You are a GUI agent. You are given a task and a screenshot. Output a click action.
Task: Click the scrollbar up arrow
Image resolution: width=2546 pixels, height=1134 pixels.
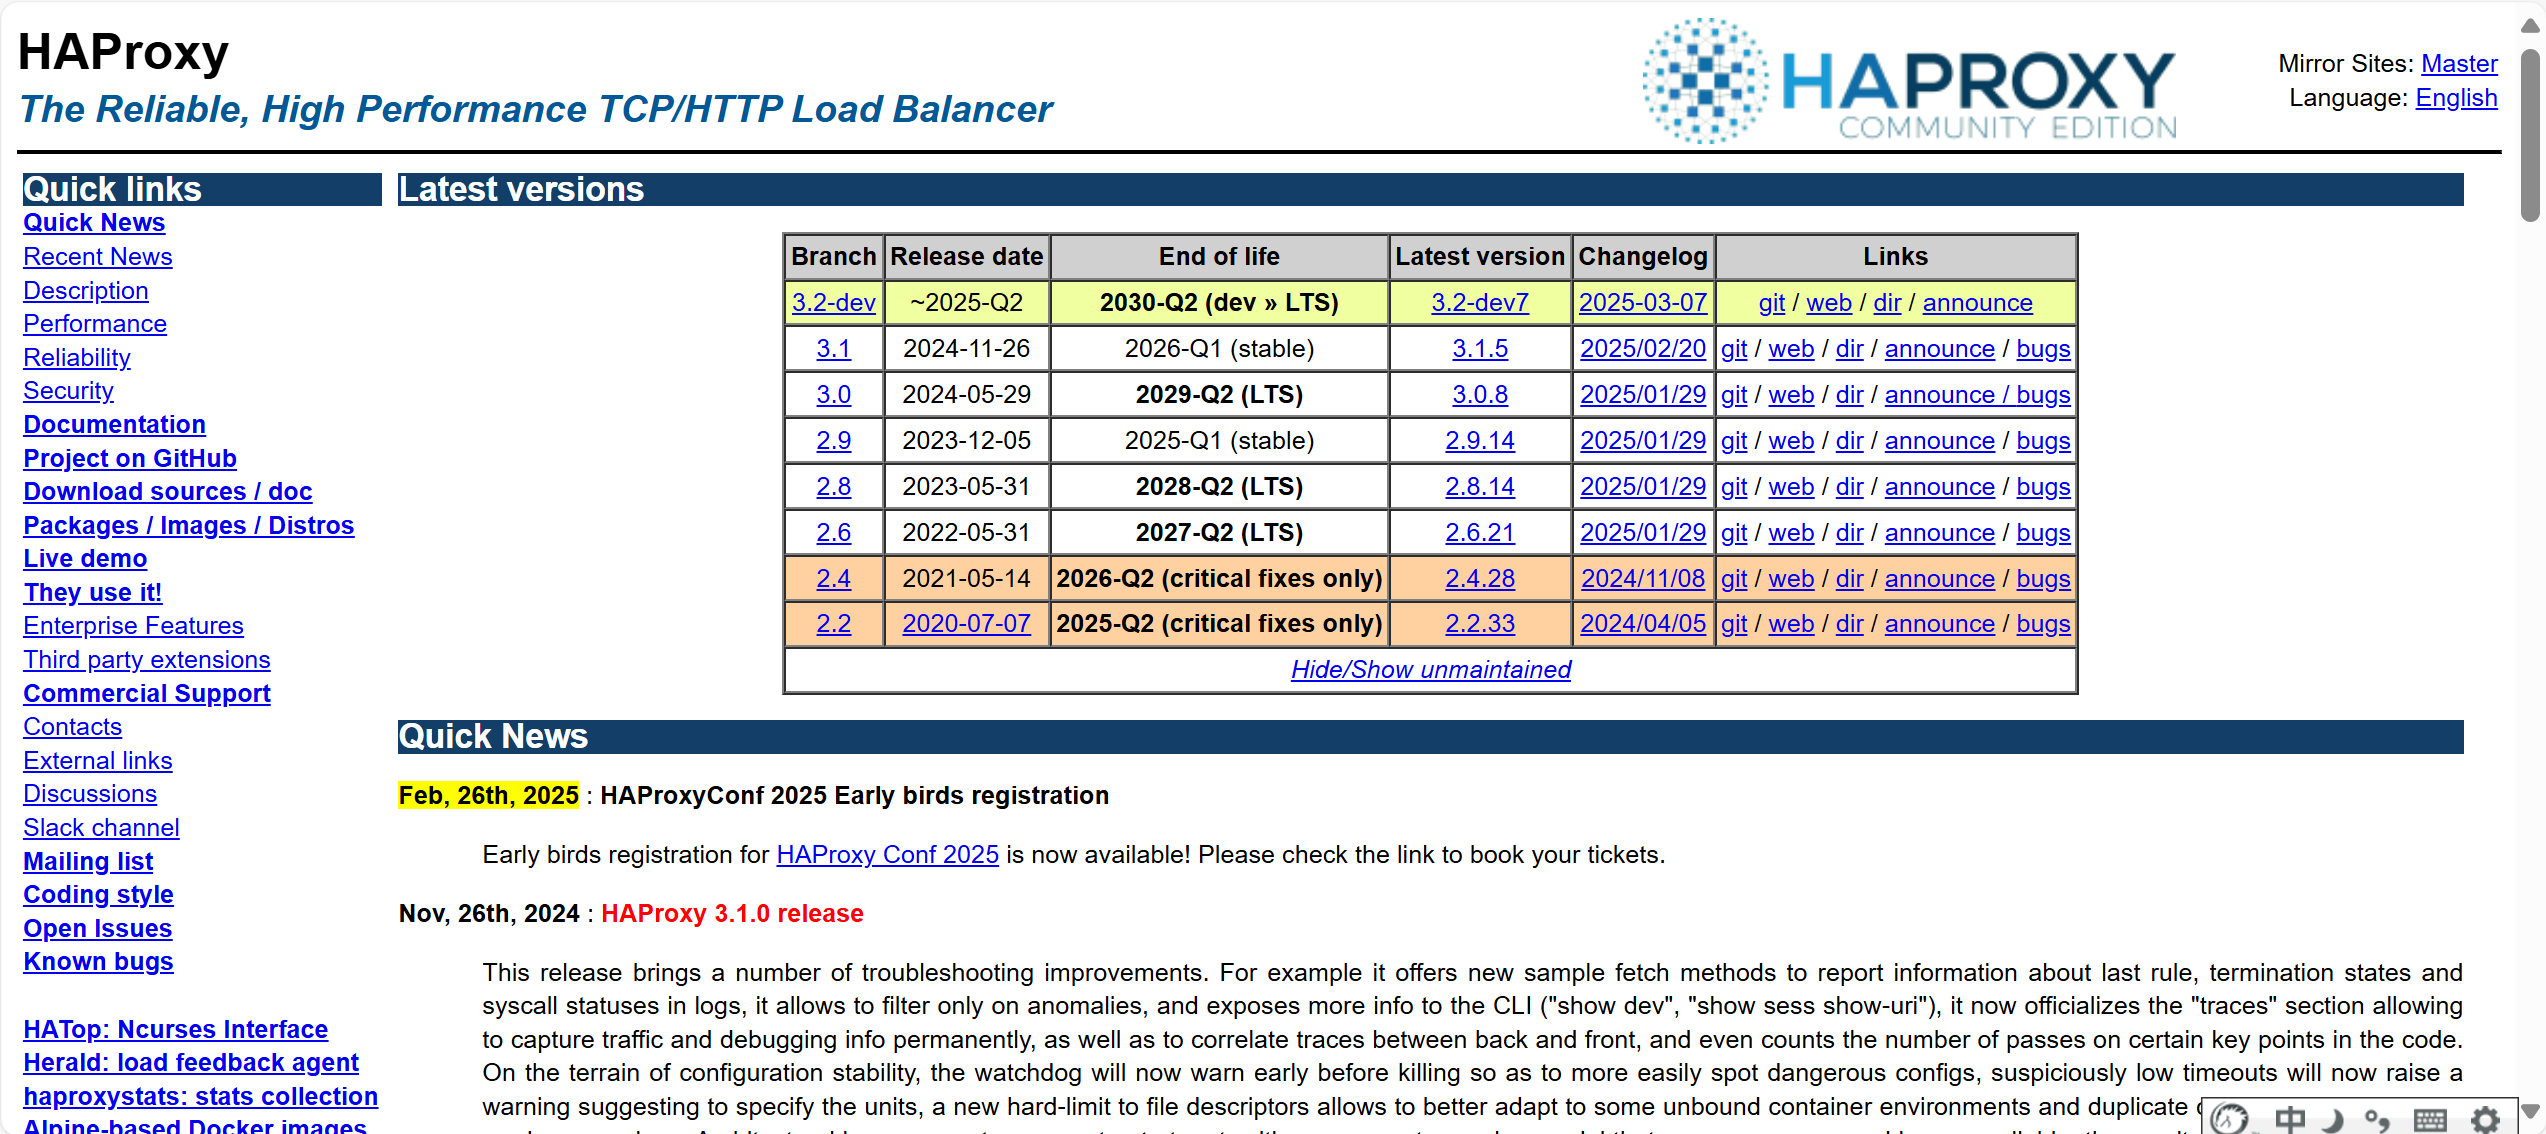coord(2530,25)
